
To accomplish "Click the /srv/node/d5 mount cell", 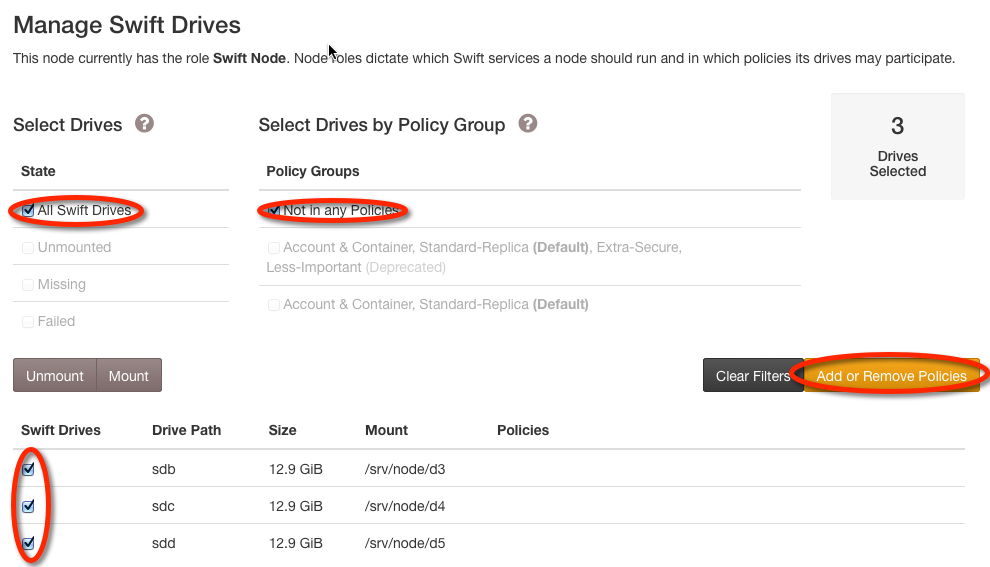I will [405, 543].
